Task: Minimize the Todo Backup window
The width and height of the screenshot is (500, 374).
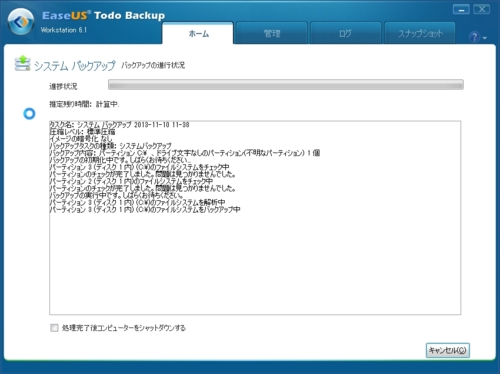Action: click(461, 10)
